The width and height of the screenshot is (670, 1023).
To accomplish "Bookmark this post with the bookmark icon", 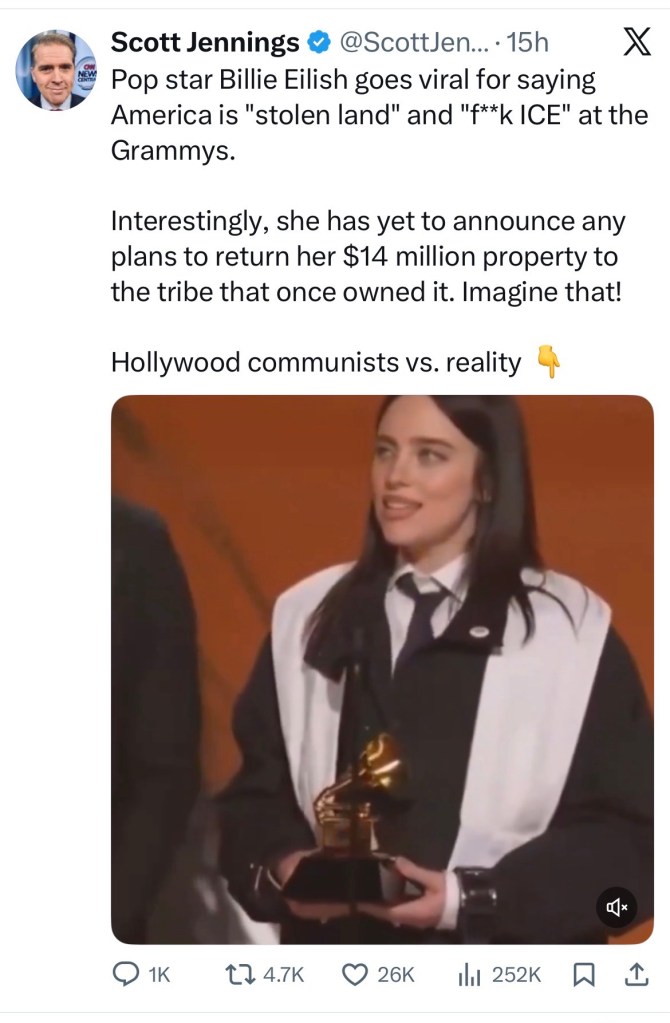I will pos(583,975).
